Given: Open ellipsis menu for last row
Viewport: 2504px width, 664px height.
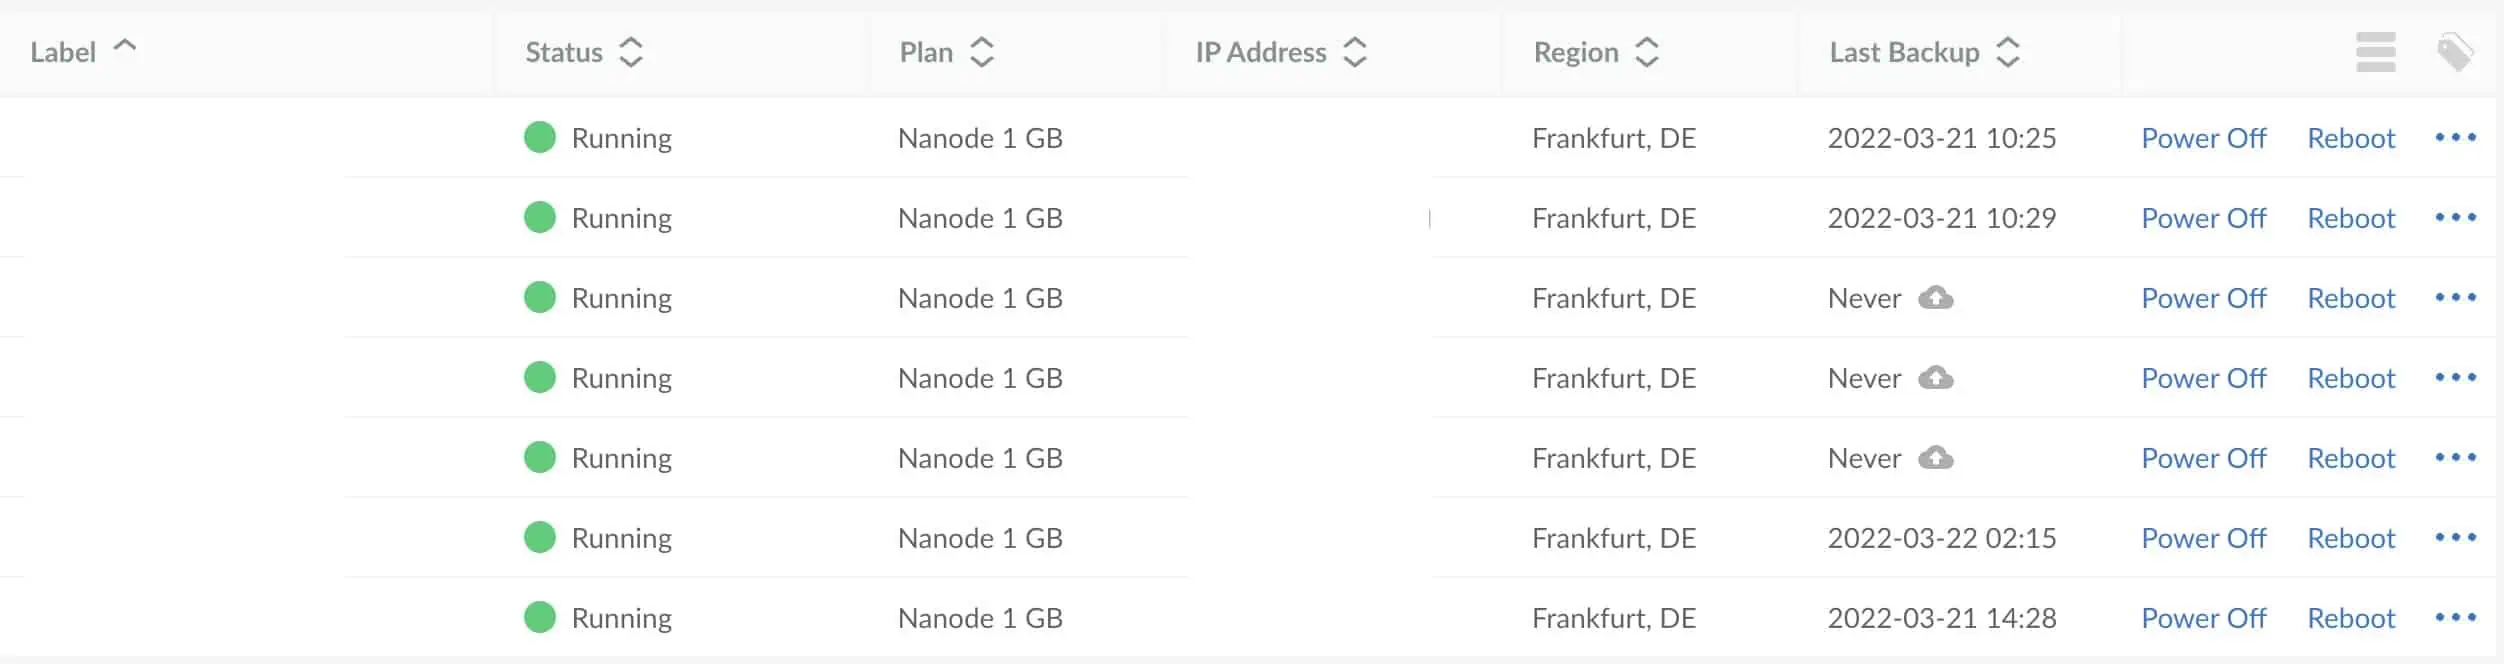Looking at the screenshot, I should coord(2455,618).
